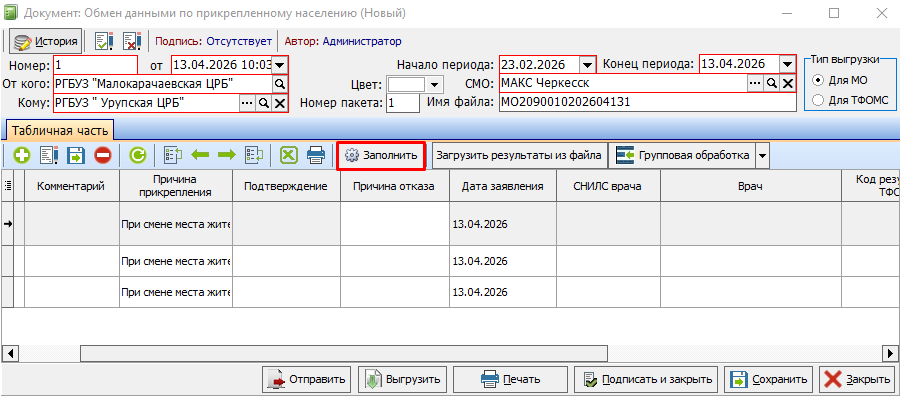This screenshot has height=399, width=901.
Task: Click the ellipsis button in Кому field
Action: click(247, 103)
